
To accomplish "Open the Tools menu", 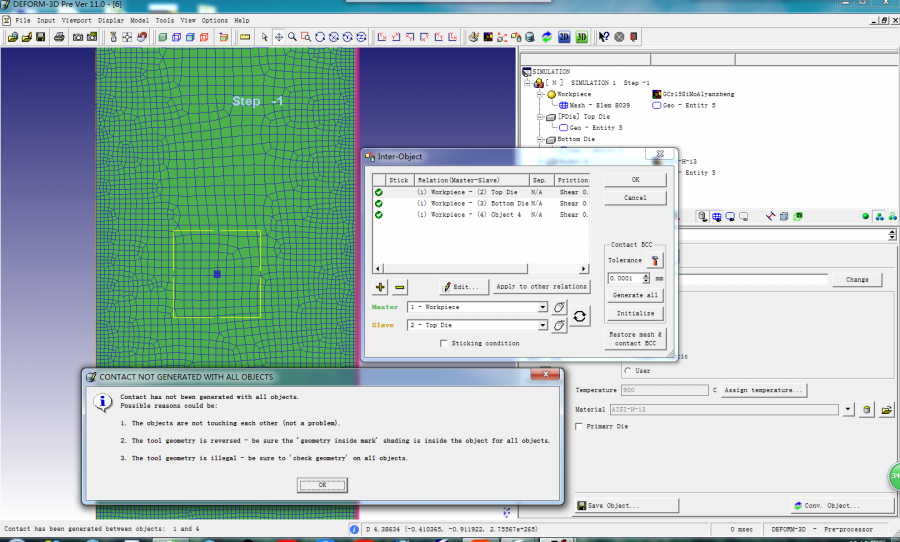I will 164,20.
